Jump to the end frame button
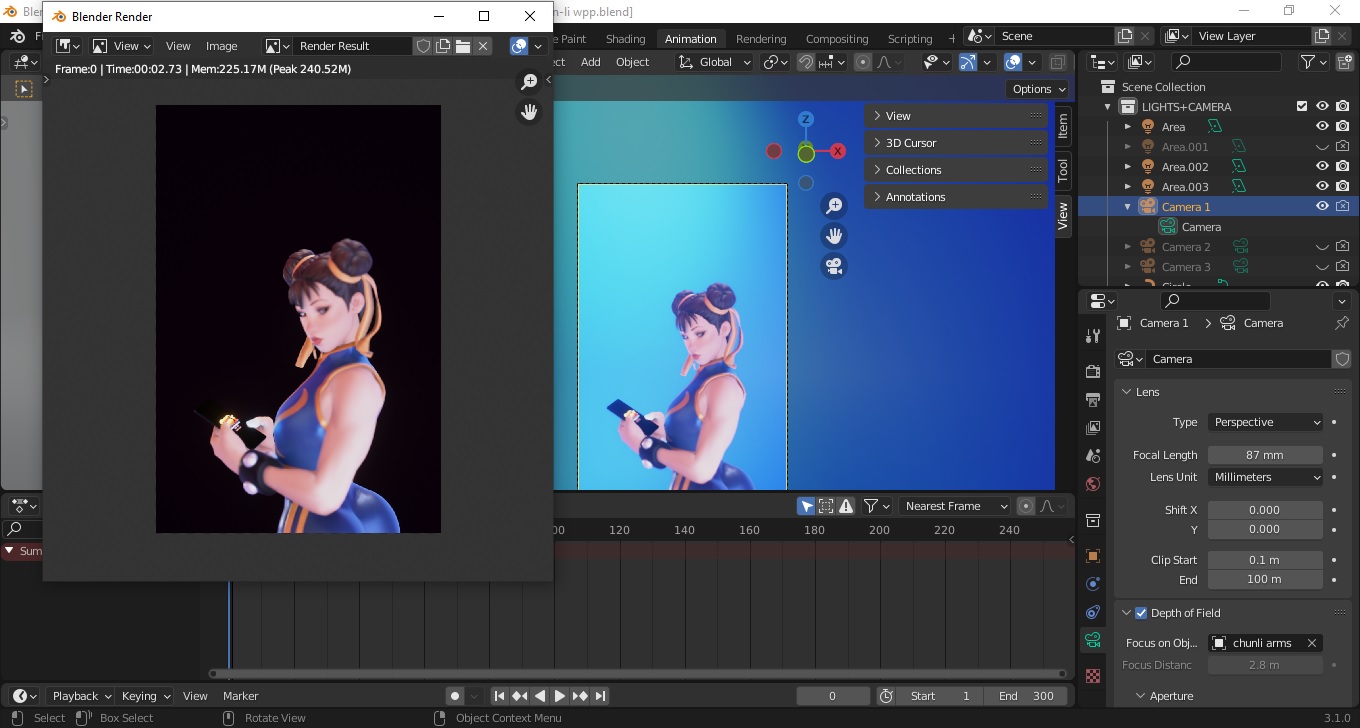The width and height of the screenshot is (1360, 728). [600, 696]
